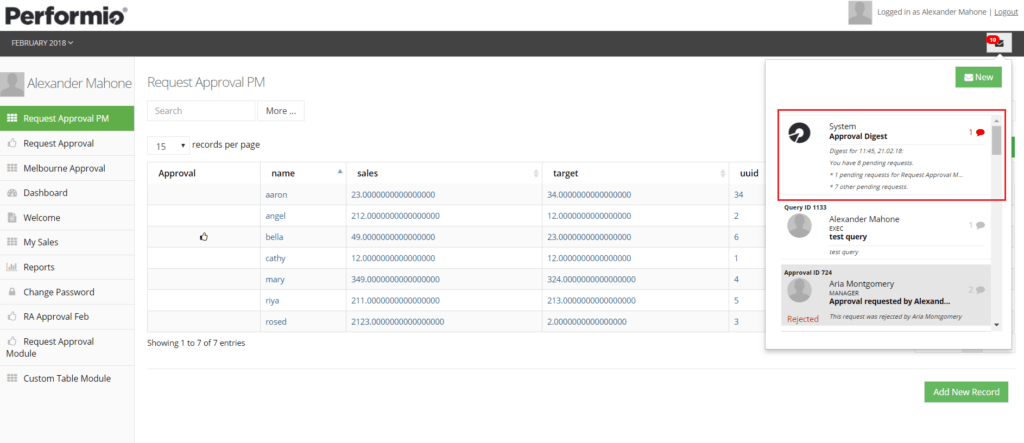Click the comment bubble on test query message
This screenshot has height=443, width=1024.
pyautogui.click(x=980, y=225)
